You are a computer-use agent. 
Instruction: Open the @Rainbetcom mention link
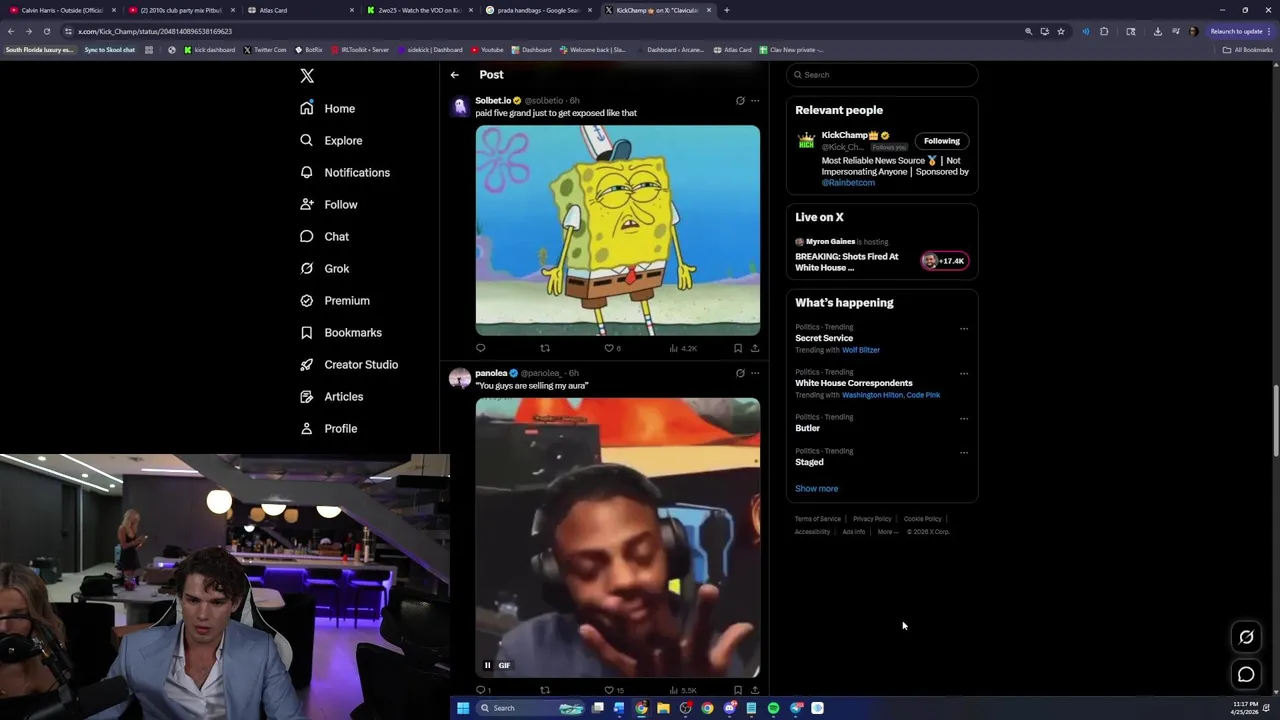click(848, 183)
